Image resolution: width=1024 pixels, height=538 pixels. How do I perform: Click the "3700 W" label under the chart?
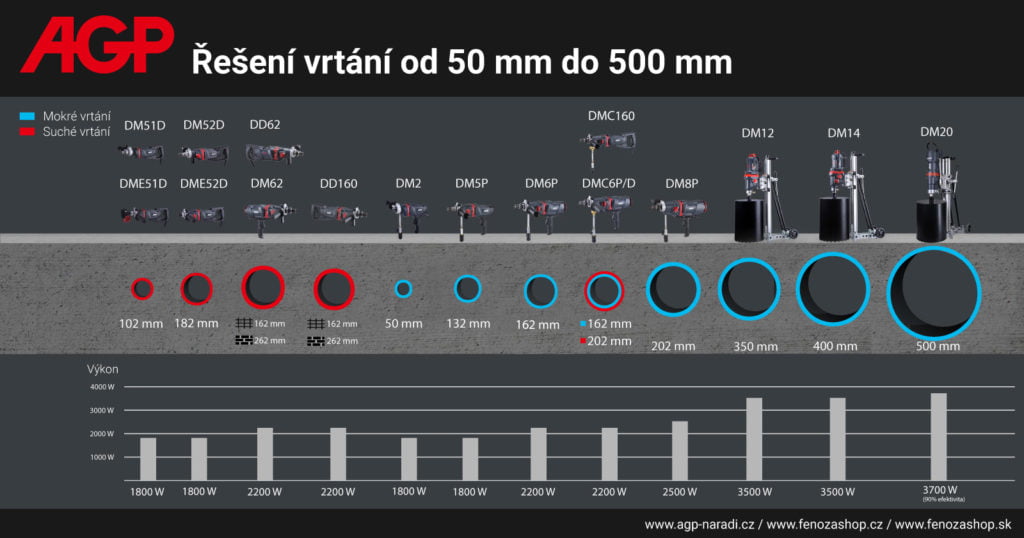pyautogui.click(x=940, y=490)
